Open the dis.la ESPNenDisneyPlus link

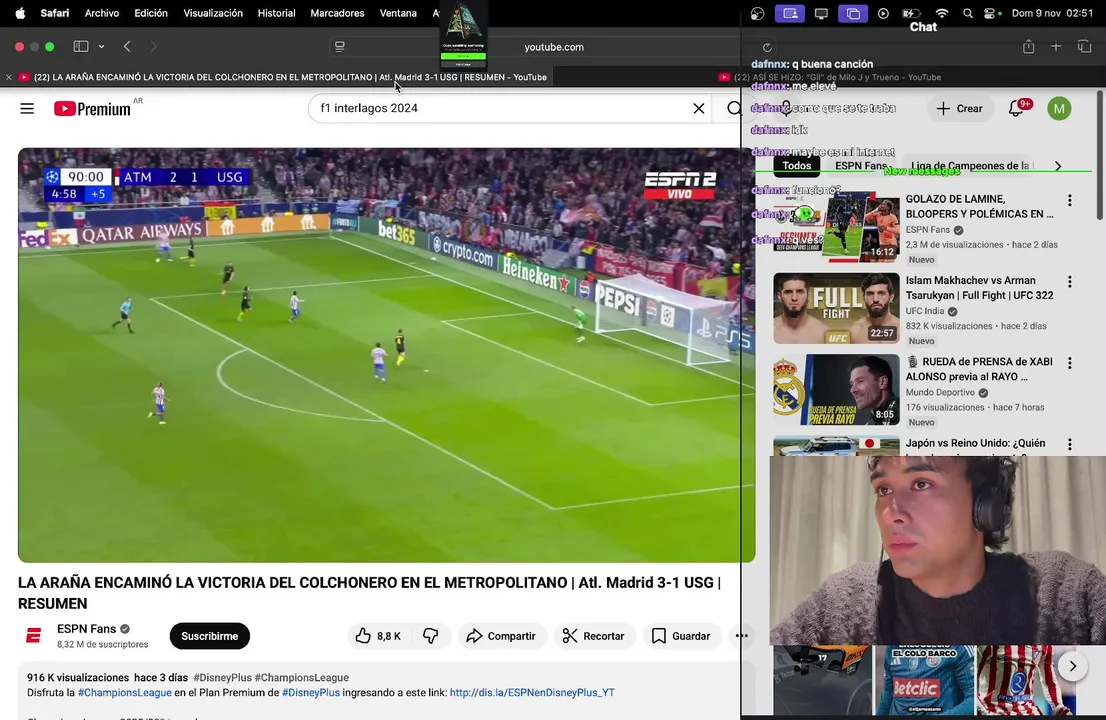click(x=532, y=693)
